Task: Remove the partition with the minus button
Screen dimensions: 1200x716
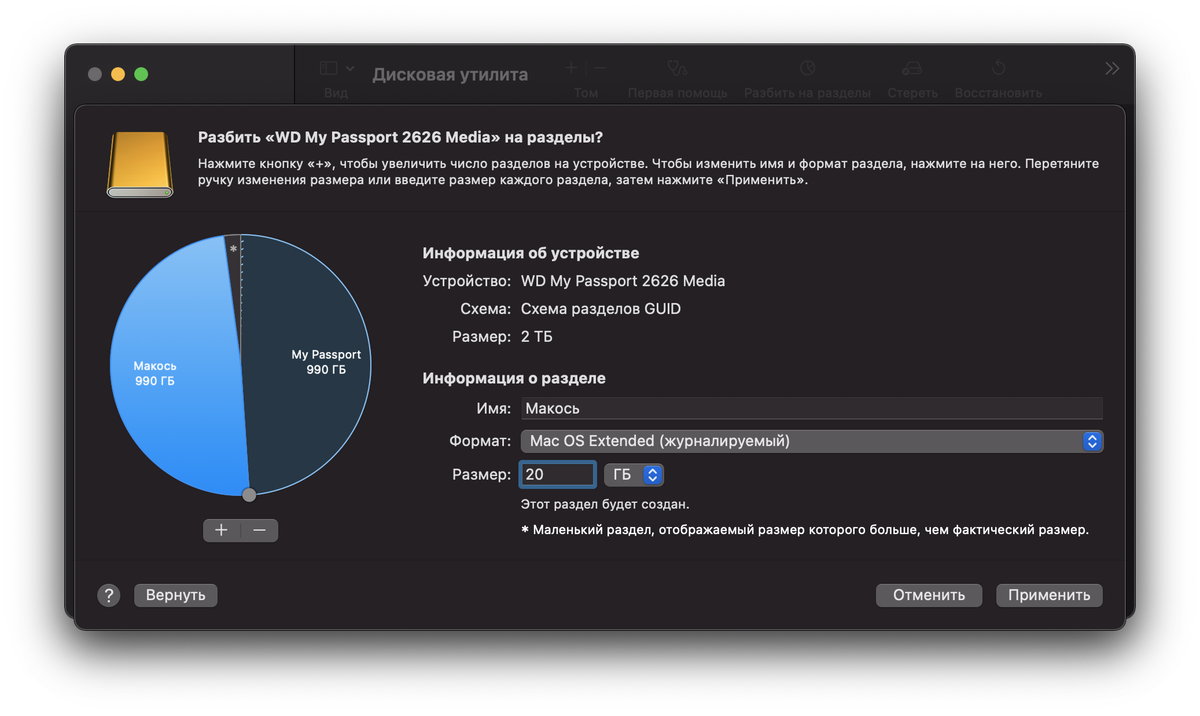Action: 259,530
